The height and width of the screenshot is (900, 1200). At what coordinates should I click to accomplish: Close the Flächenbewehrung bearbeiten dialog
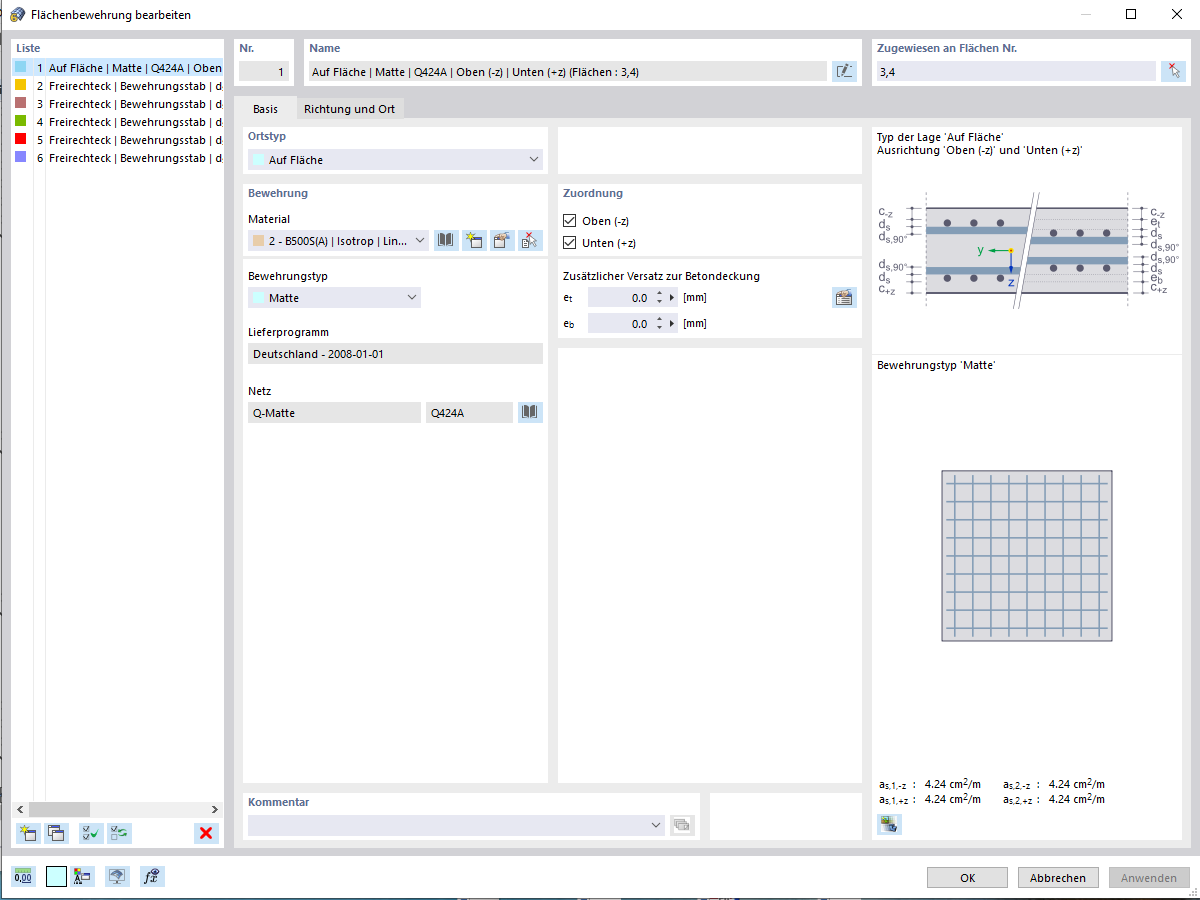tap(1176, 15)
